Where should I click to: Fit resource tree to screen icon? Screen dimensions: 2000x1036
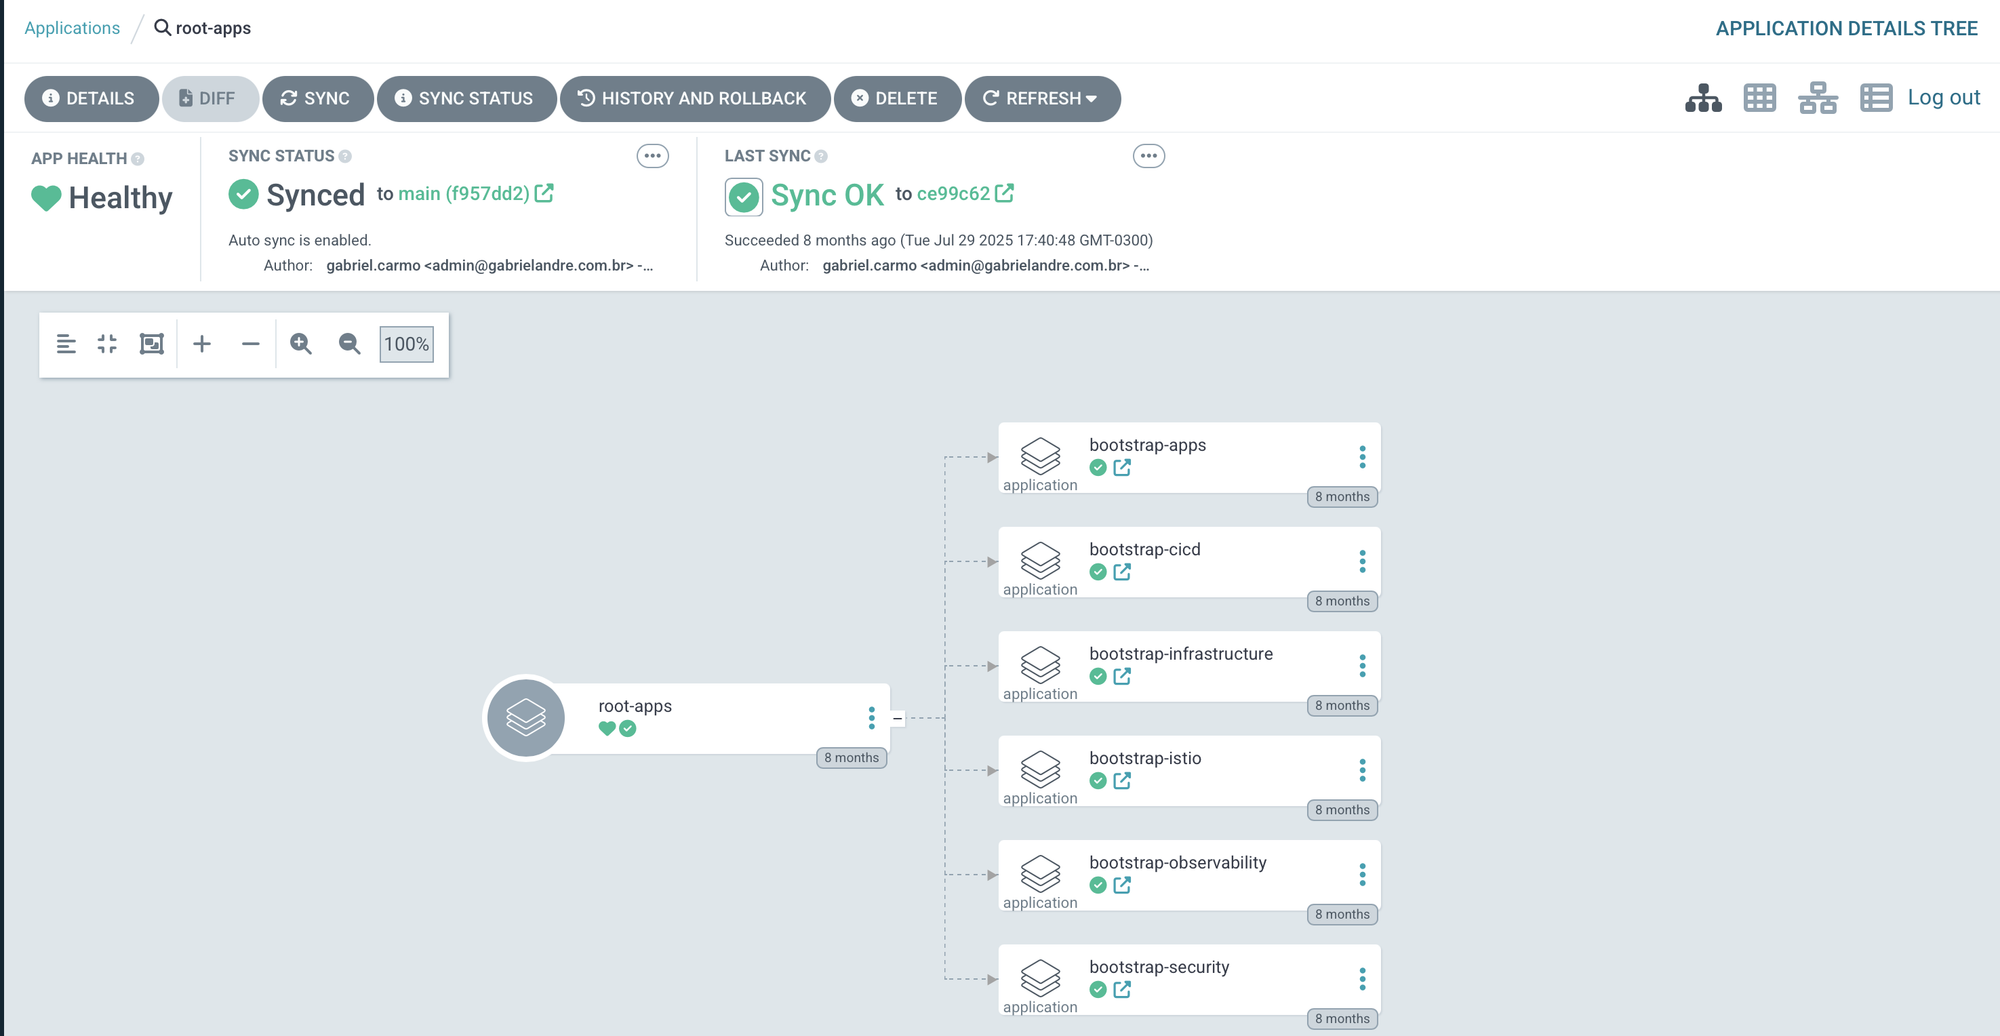point(151,344)
